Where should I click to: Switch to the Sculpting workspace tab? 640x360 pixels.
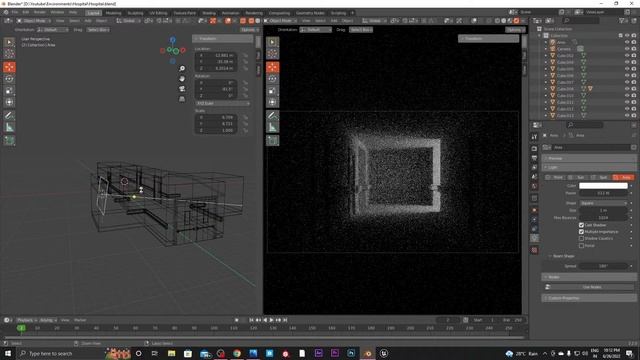(x=135, y=13)
